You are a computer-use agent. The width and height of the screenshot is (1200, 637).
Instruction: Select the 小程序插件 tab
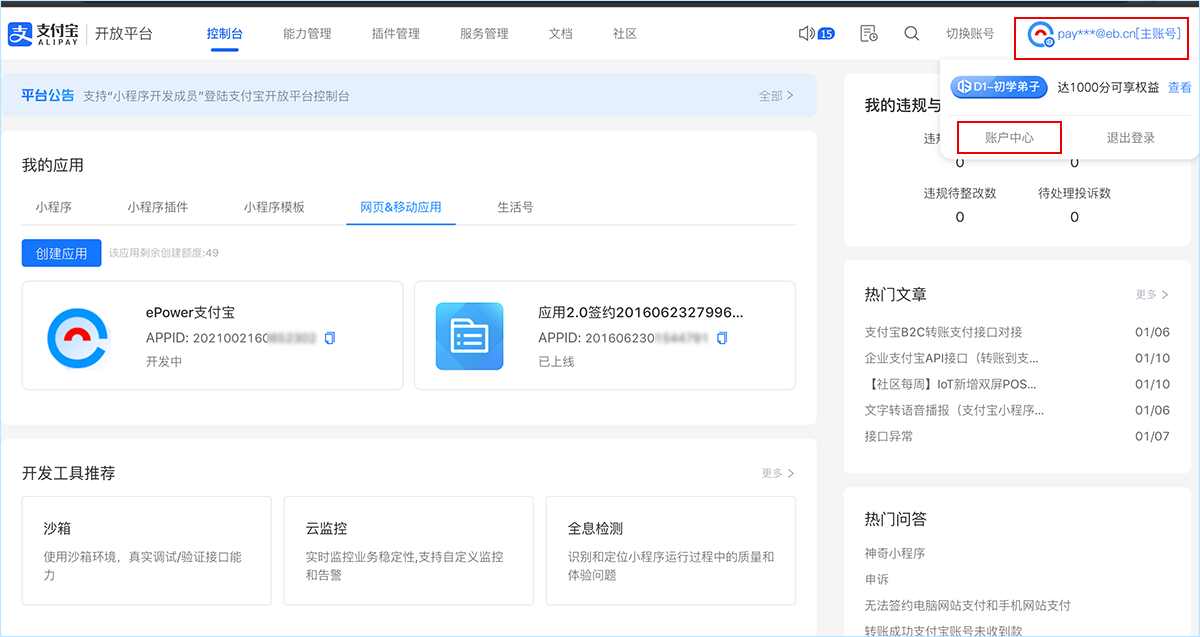click(x=158, y=207)
